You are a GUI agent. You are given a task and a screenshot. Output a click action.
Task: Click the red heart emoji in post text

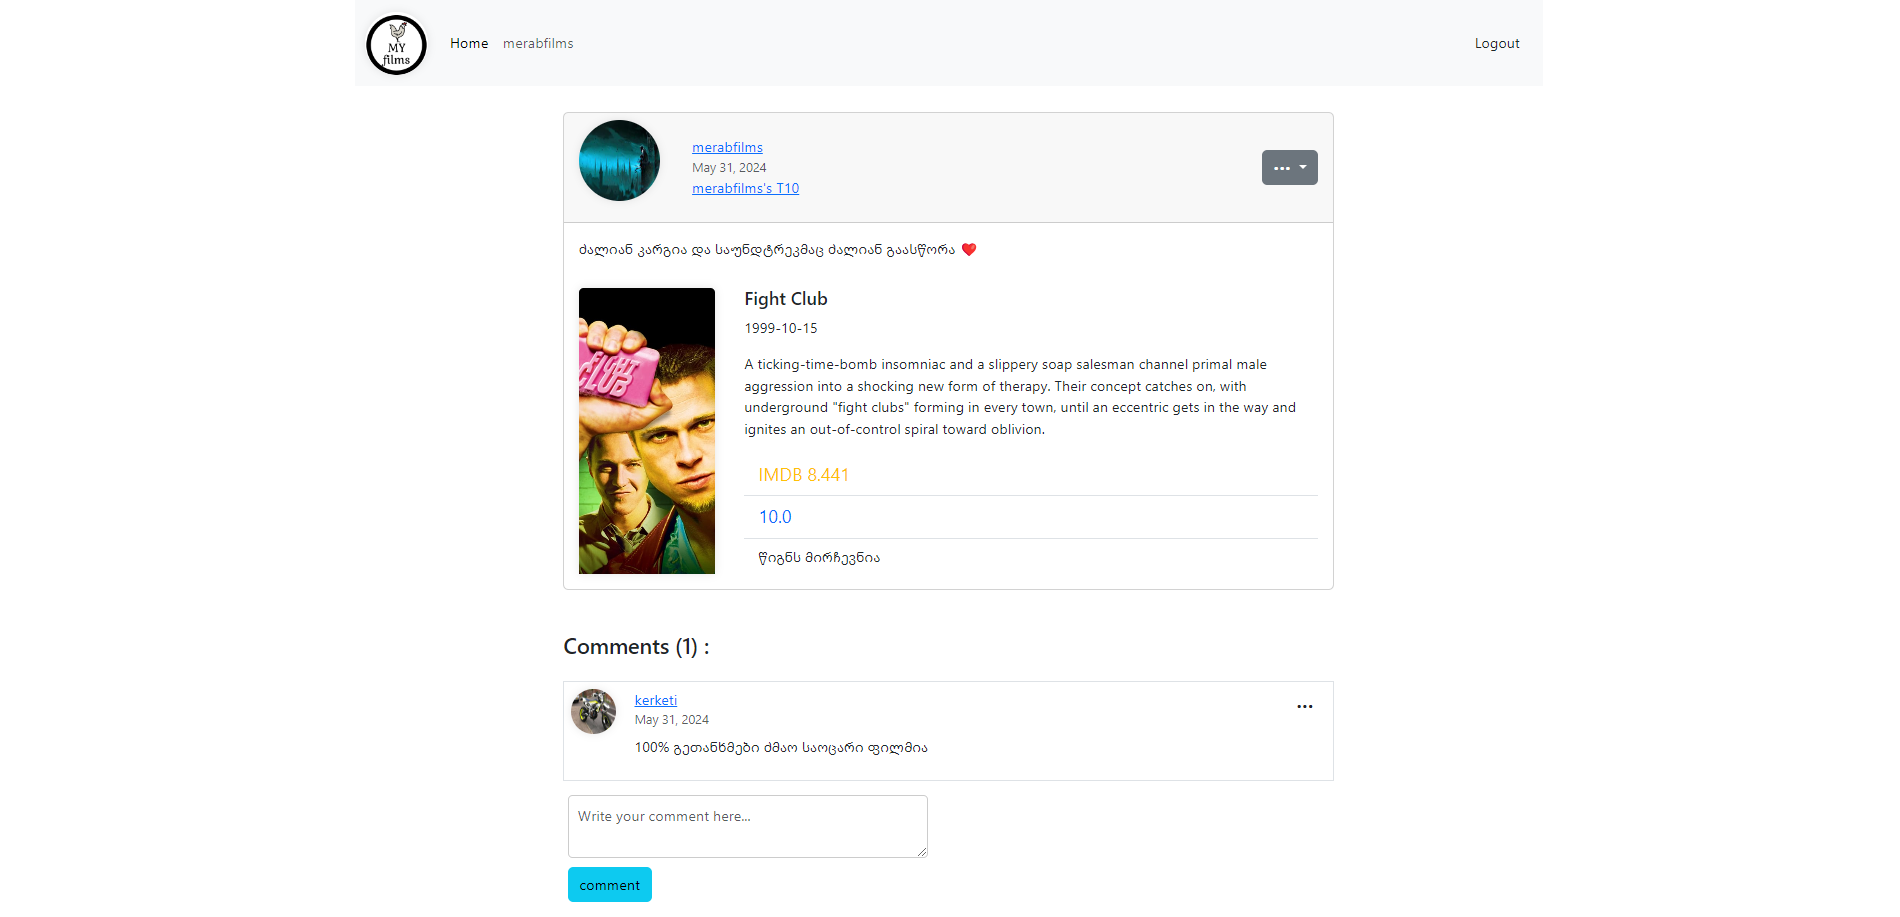tap(969, 250)
